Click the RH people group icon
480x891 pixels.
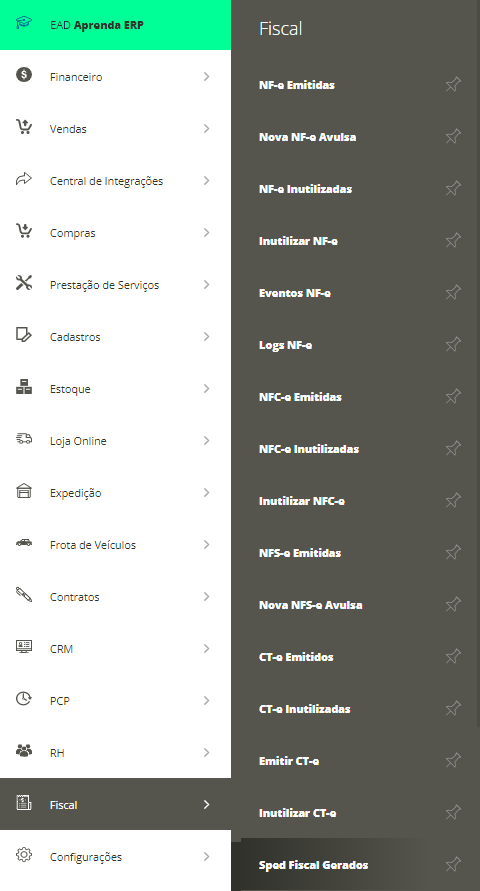[x=24, y=750]
